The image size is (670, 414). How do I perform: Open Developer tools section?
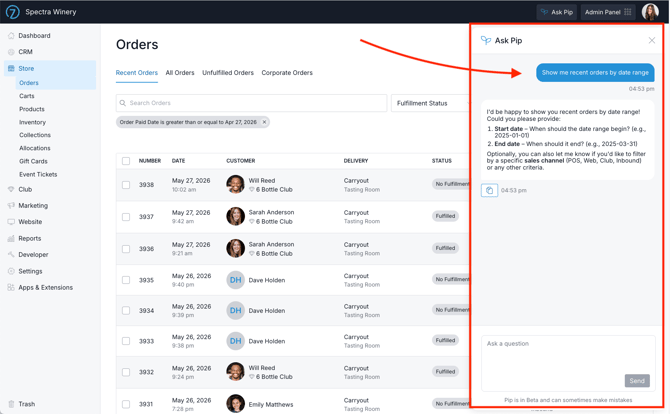click(x=33, y=255)
